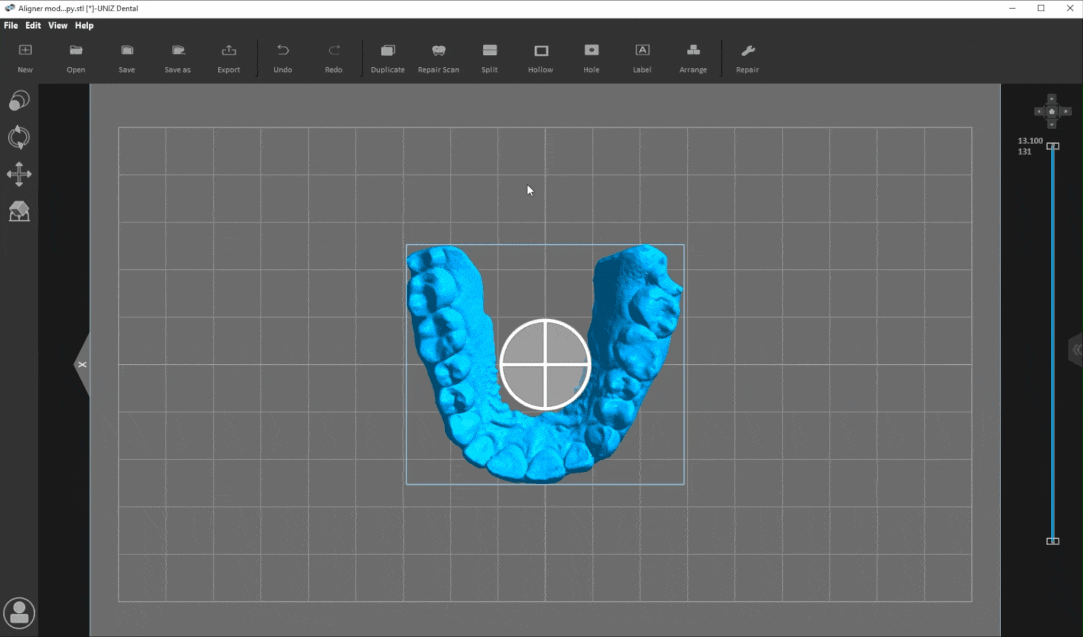
Task: Open the user account icon
Action: tap(19, 613)
